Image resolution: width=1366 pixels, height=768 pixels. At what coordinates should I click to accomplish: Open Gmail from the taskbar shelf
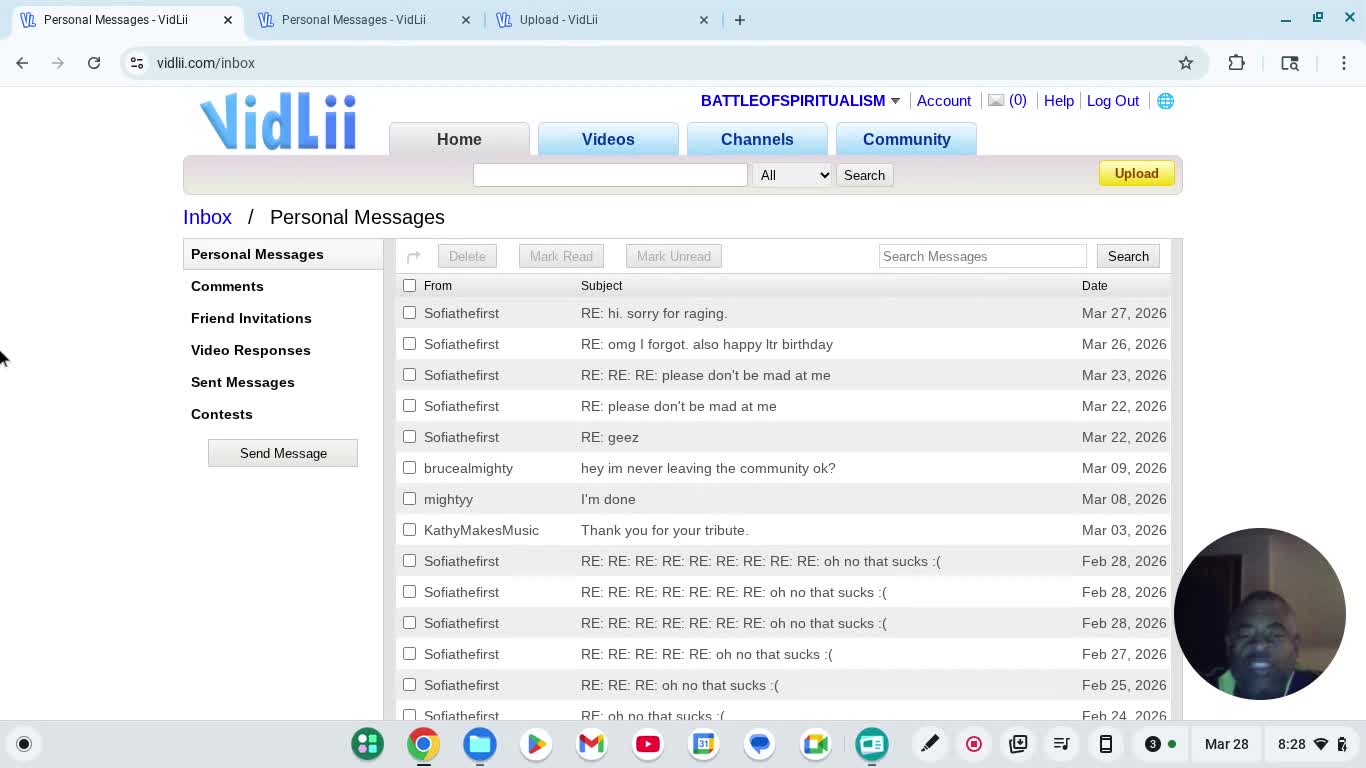pyautogui.click(x=592, y=744)
